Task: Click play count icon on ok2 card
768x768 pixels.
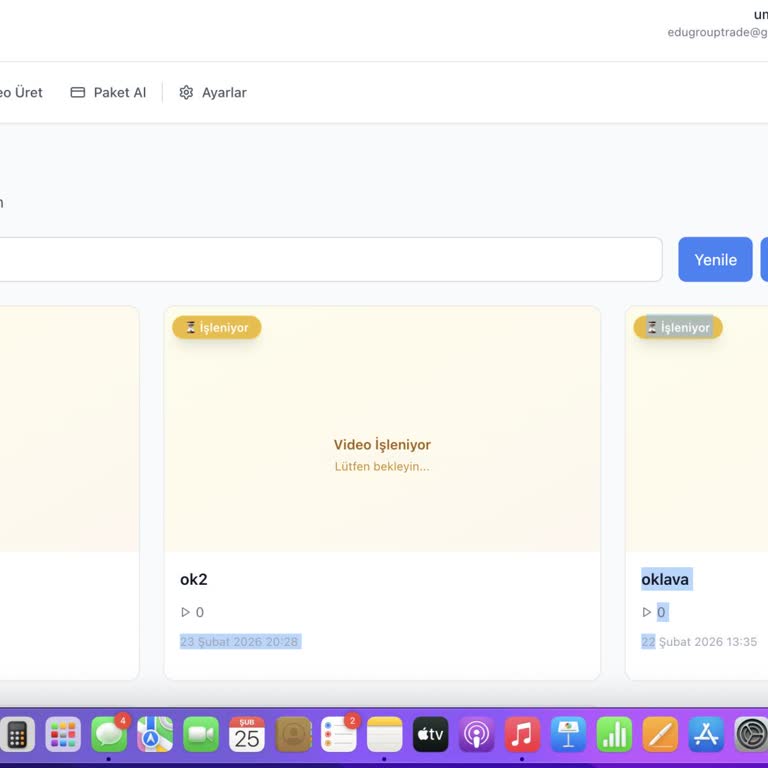Action: (185, 612)
